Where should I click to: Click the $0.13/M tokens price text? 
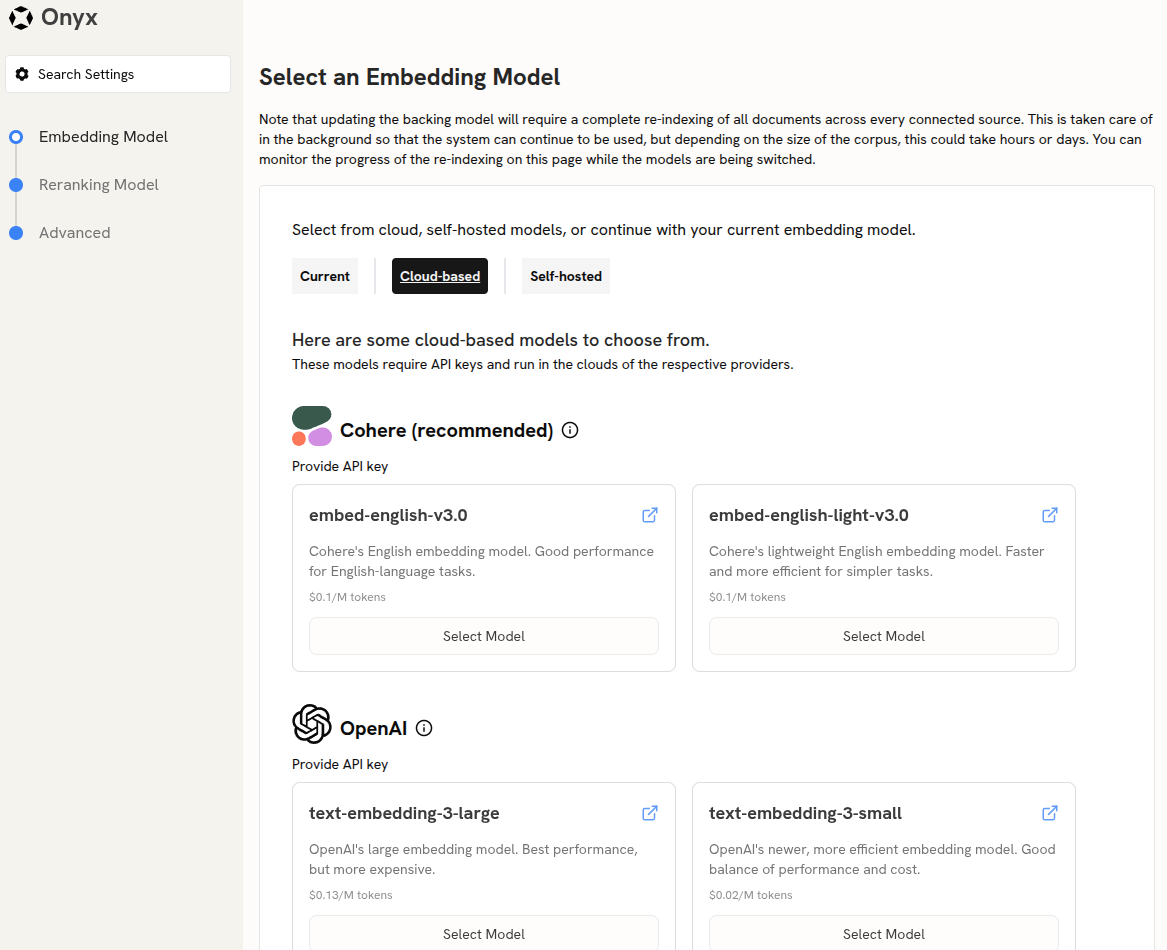pyautogui.click(x=351, y=895)
